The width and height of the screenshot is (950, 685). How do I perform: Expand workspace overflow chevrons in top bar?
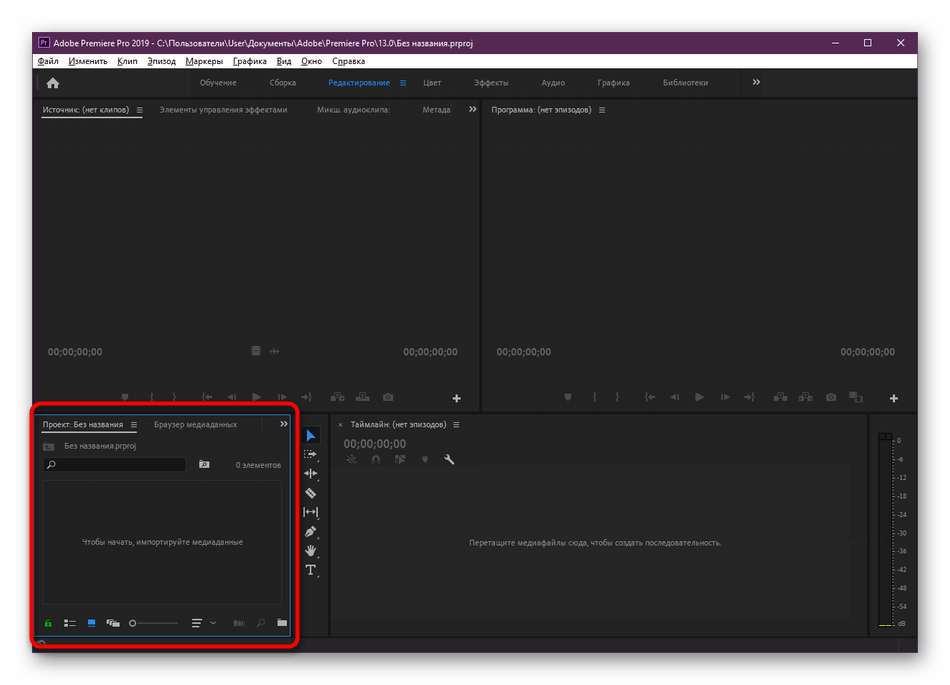click(756, 82)
